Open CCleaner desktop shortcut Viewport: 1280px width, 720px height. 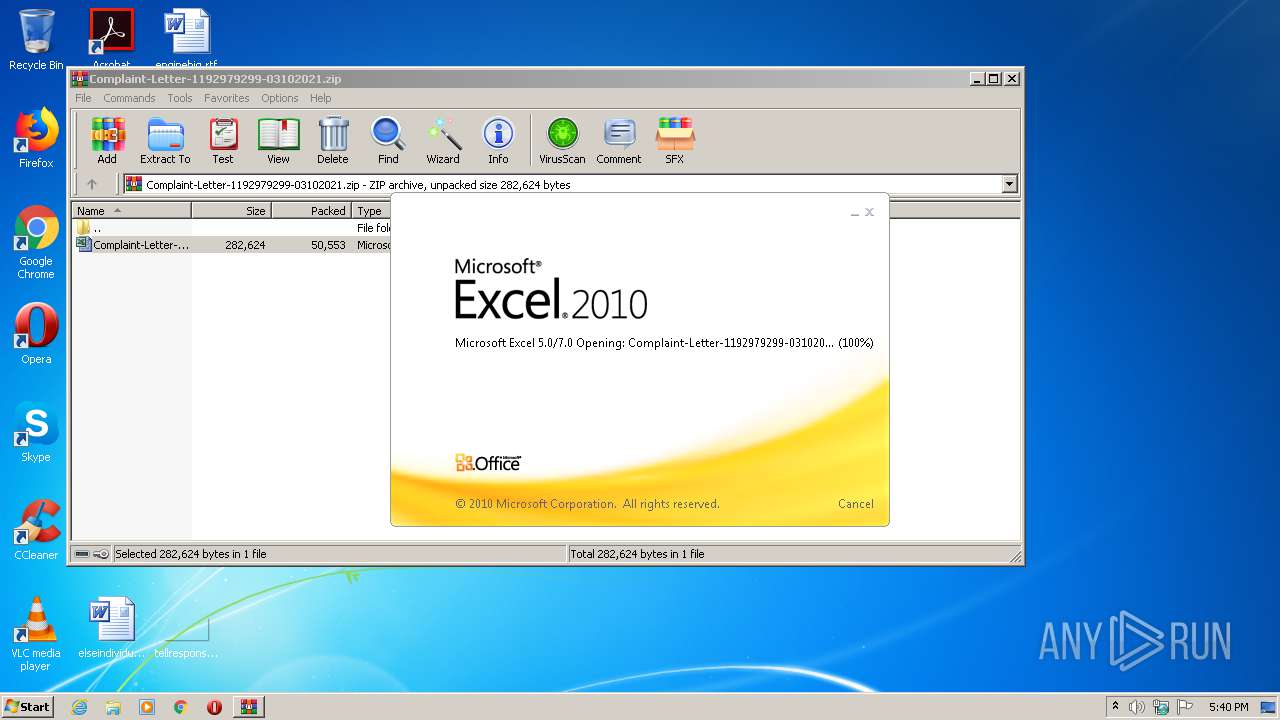pyautogui.click(x=36, y=530)
